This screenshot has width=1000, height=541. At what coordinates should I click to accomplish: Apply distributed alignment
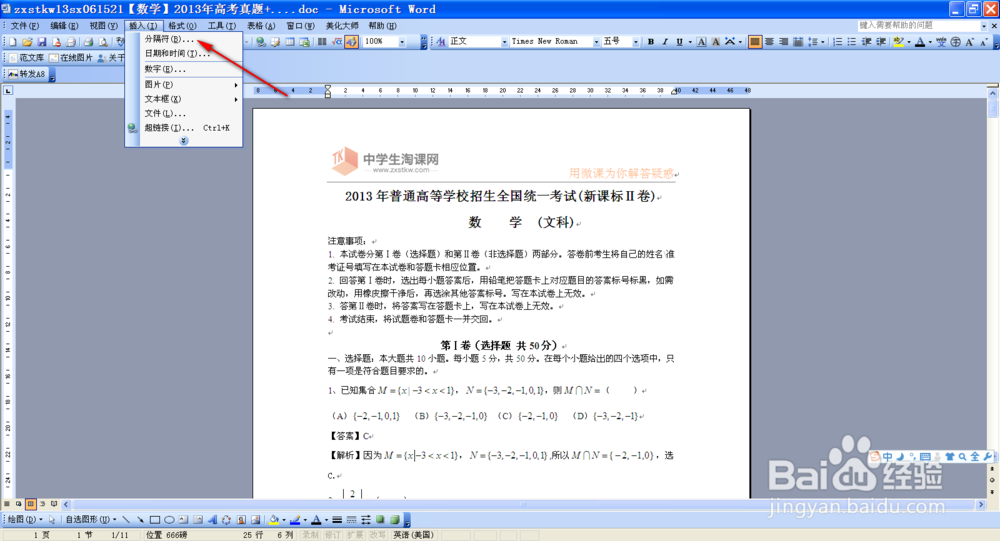(798, 41)
